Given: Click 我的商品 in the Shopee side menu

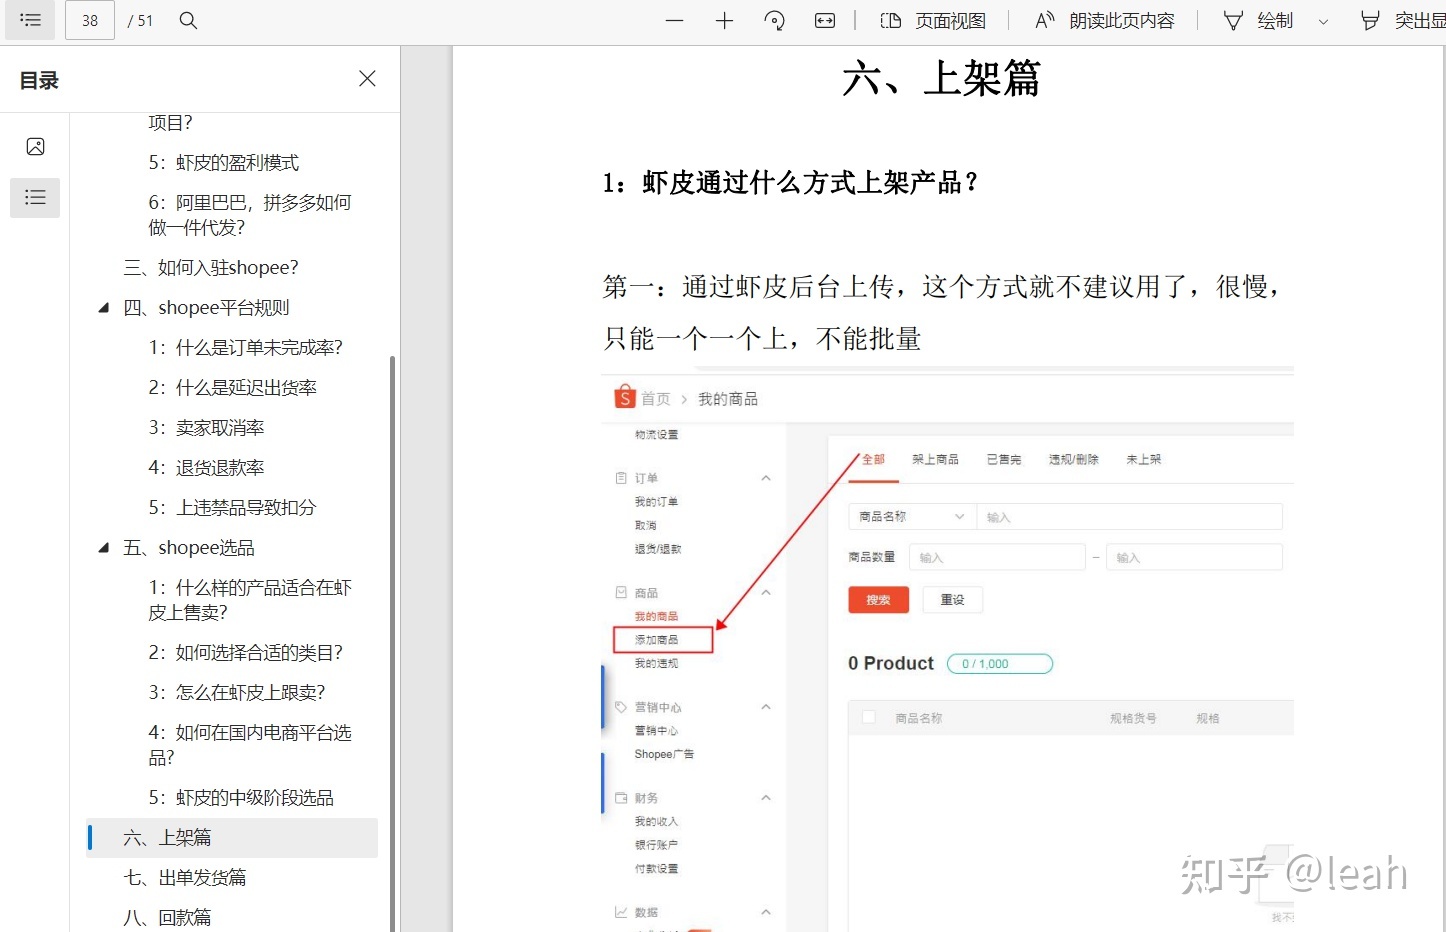Looking at the screenshot, I should click(656, 616).
